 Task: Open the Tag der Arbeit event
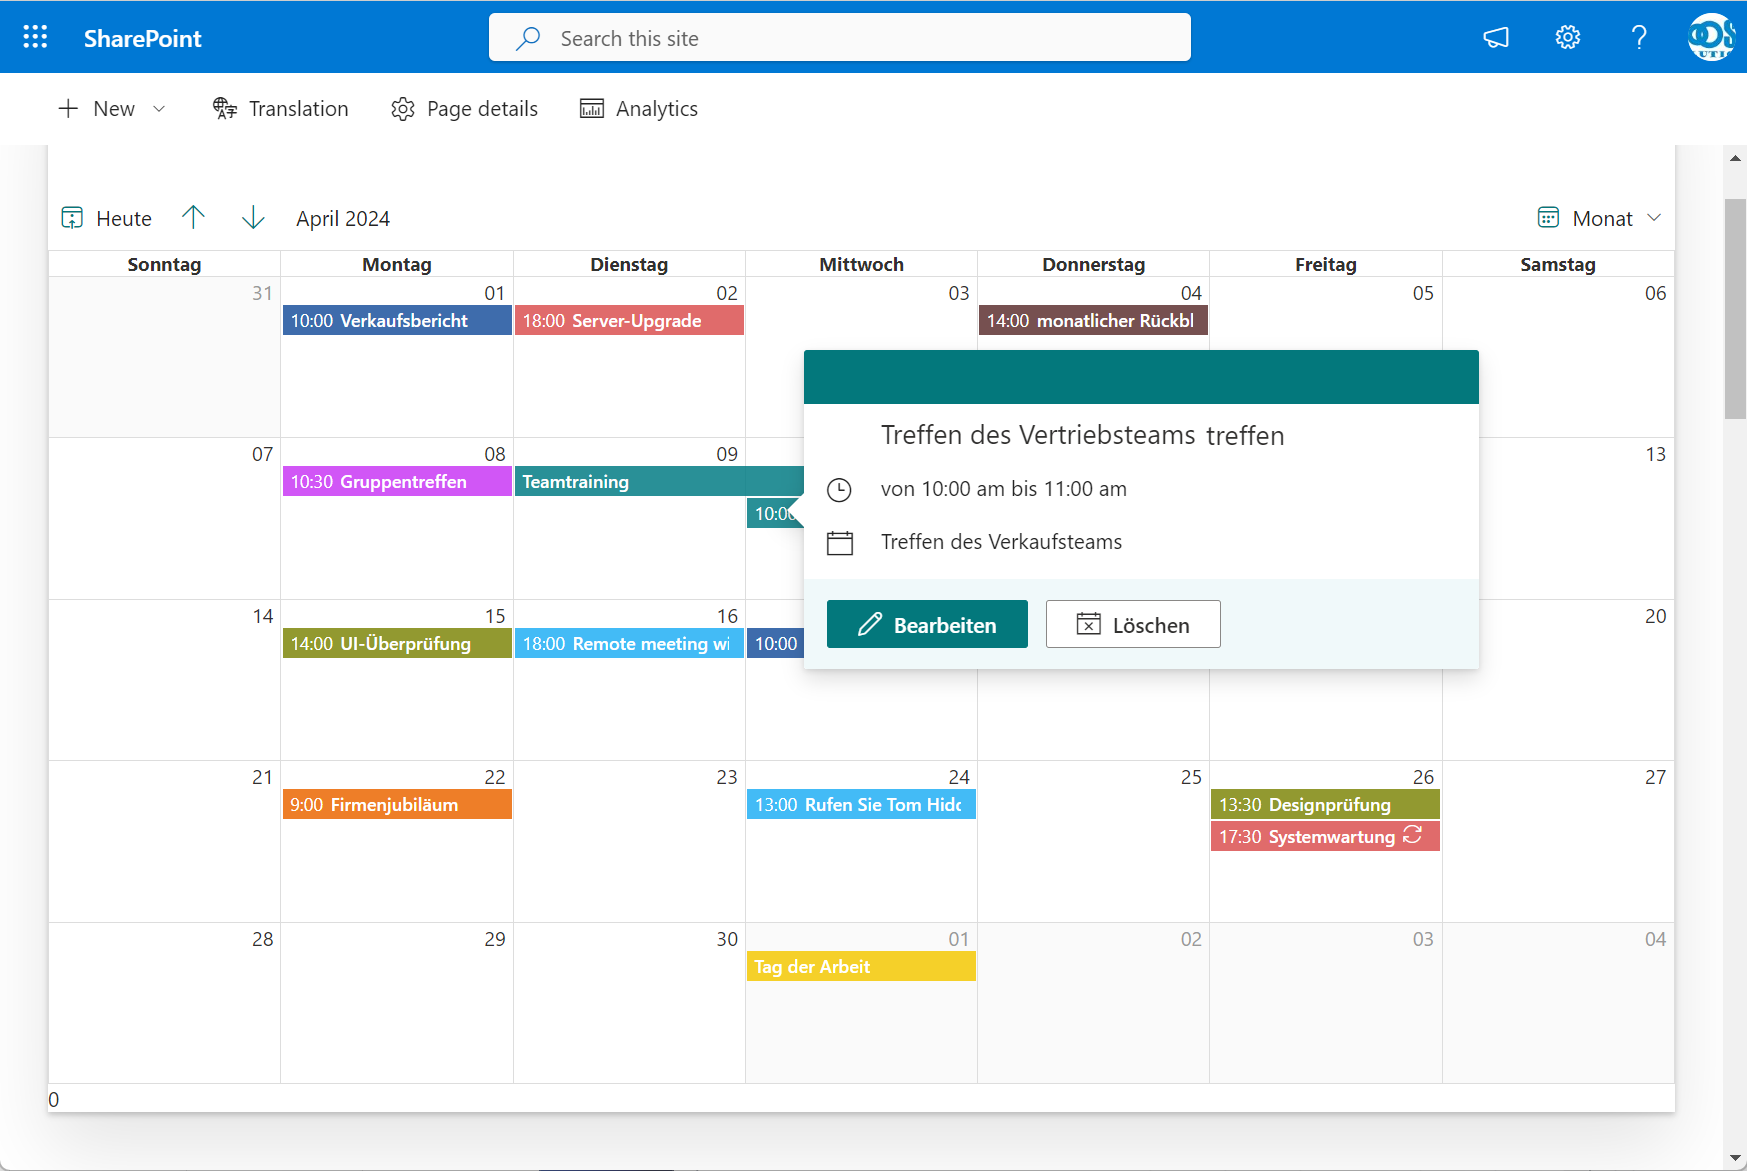pyautogui.click(x=861, y=967)
